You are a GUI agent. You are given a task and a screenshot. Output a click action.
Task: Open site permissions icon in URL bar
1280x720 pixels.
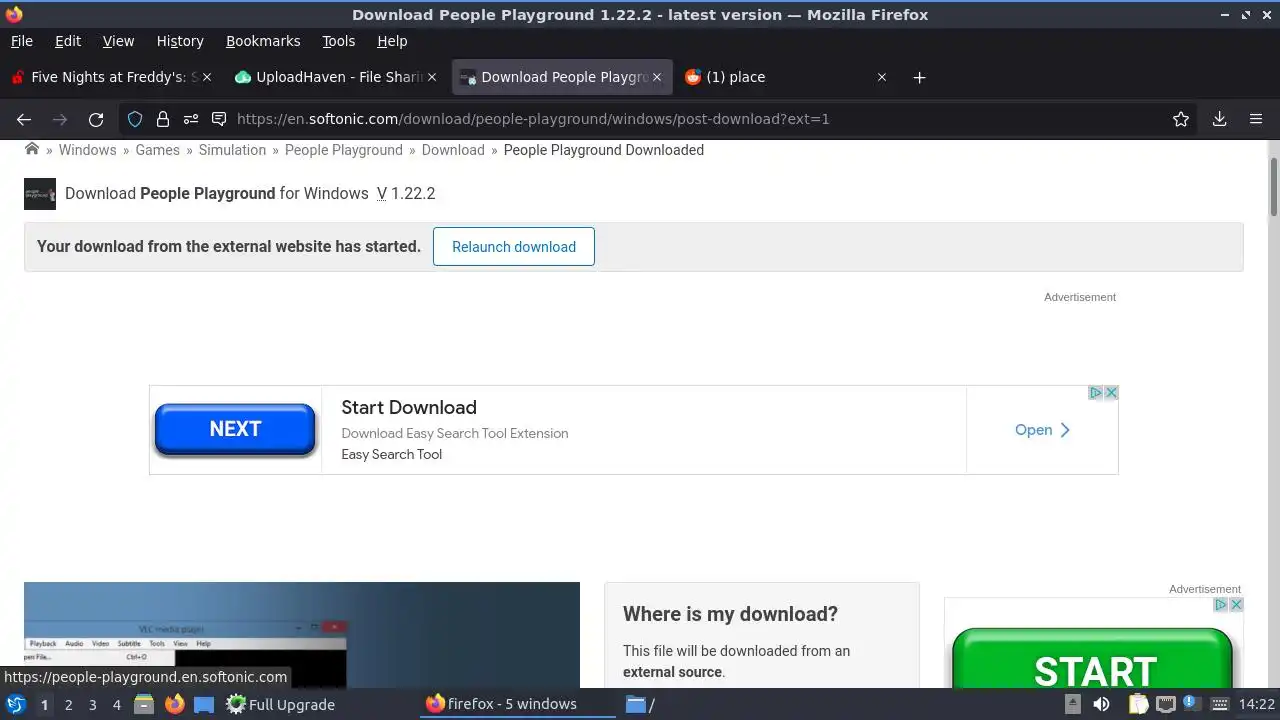point(191,119)
